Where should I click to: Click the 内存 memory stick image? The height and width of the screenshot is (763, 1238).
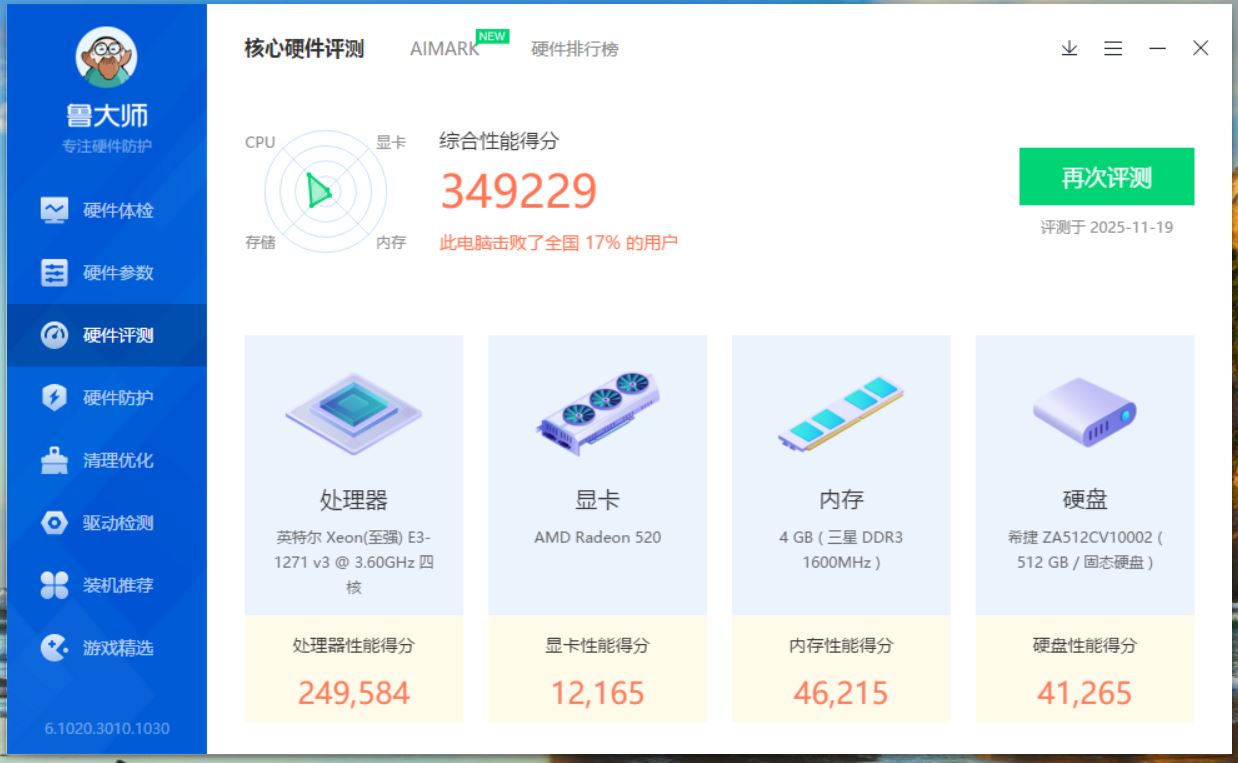click(x=841, y=412)
